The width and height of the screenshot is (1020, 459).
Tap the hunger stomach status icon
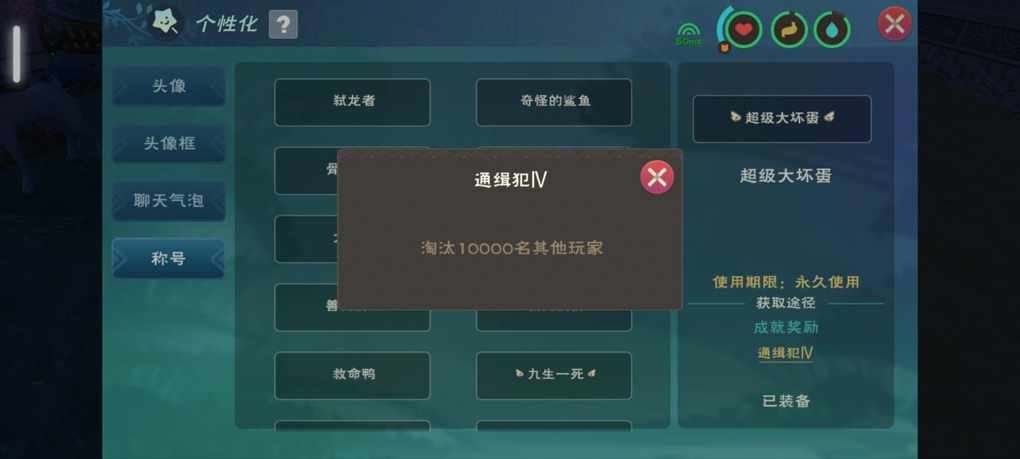coord(789,30)
